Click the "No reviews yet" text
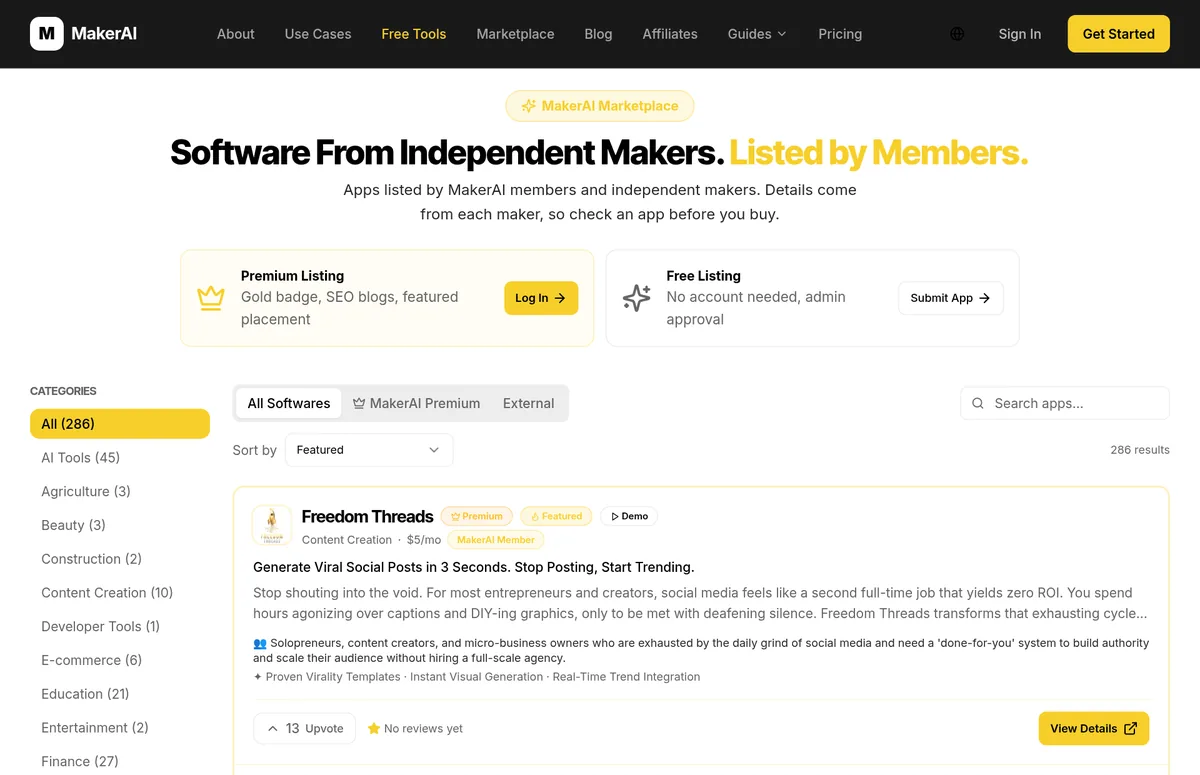The image size is (1200, 775). [x=423, y=729]
